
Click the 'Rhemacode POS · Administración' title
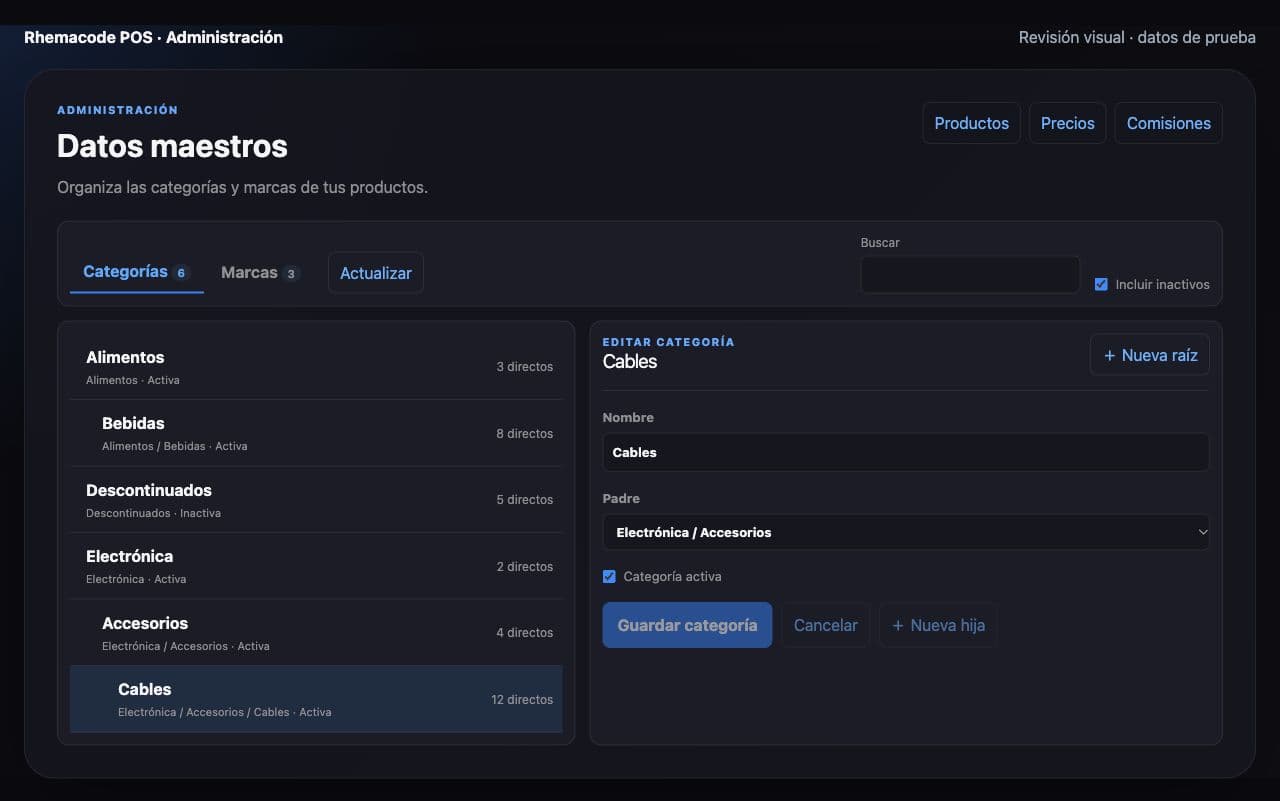pos(153,37)
